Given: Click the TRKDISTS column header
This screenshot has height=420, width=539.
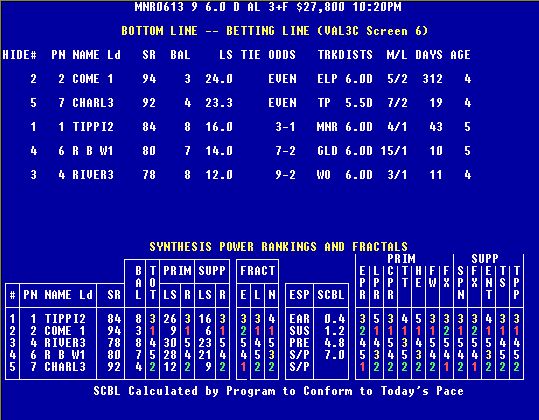Looking at the screenshot, I should pyautogui.click(x=345, y=55).
